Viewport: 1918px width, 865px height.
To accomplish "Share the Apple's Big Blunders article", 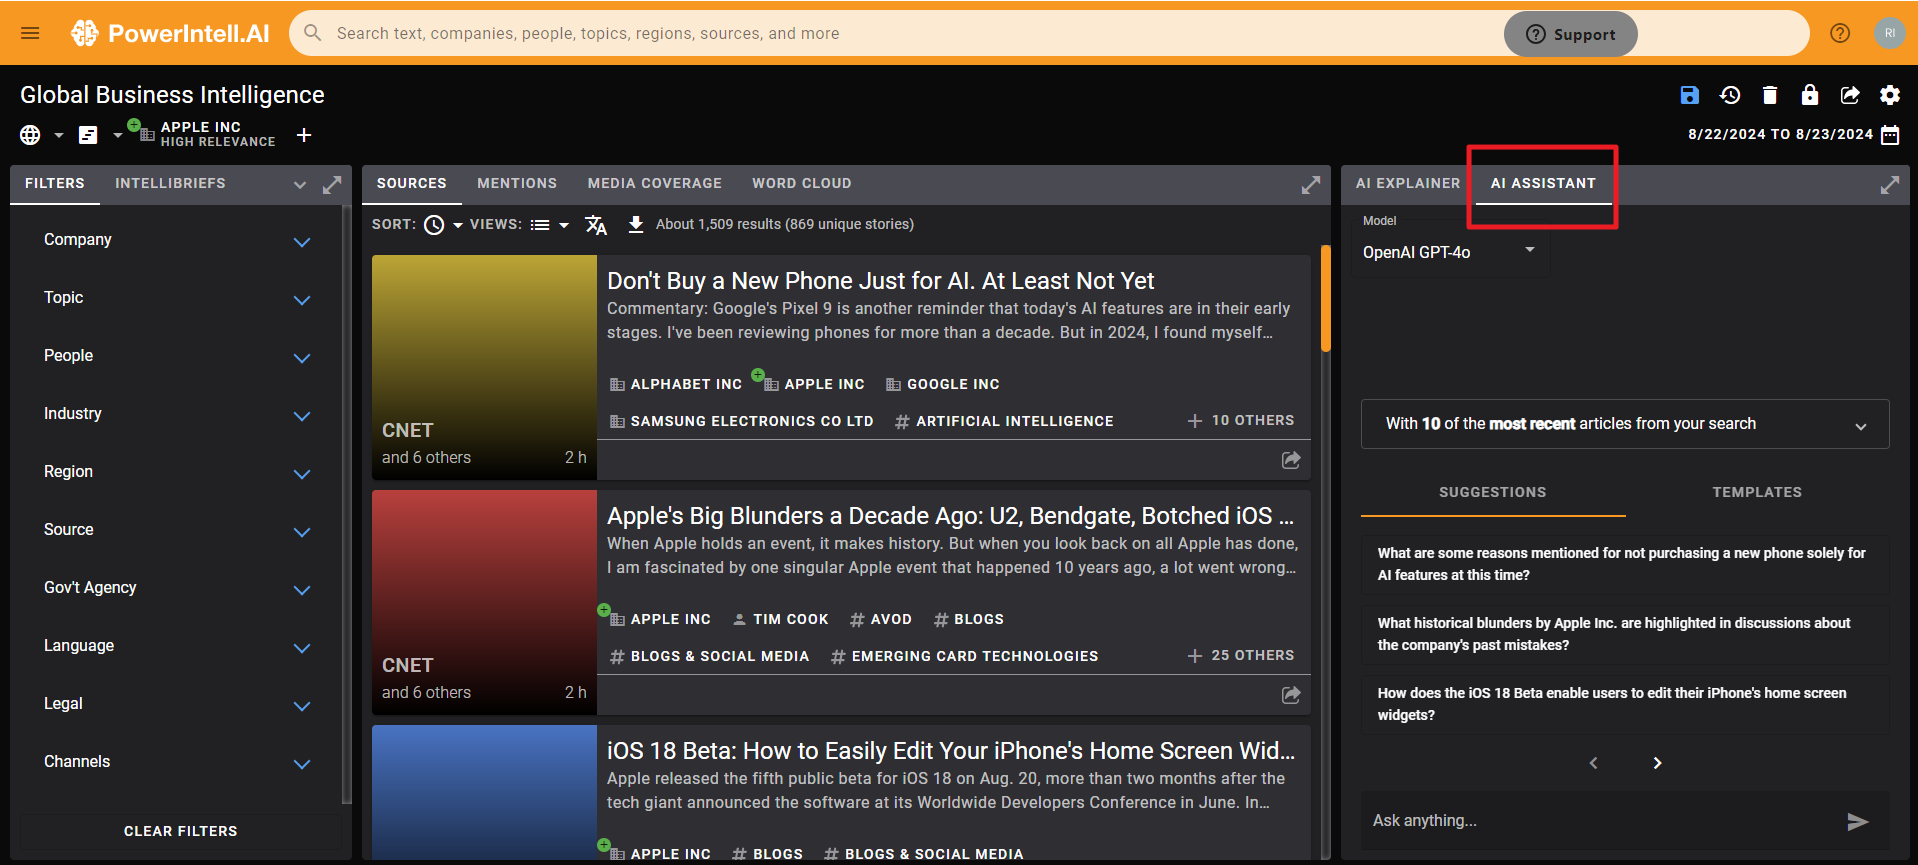I will point(1291,695).
